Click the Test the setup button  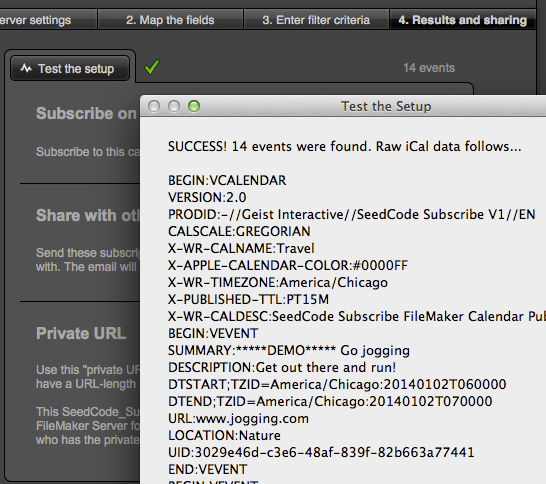(x=70, y=68)
